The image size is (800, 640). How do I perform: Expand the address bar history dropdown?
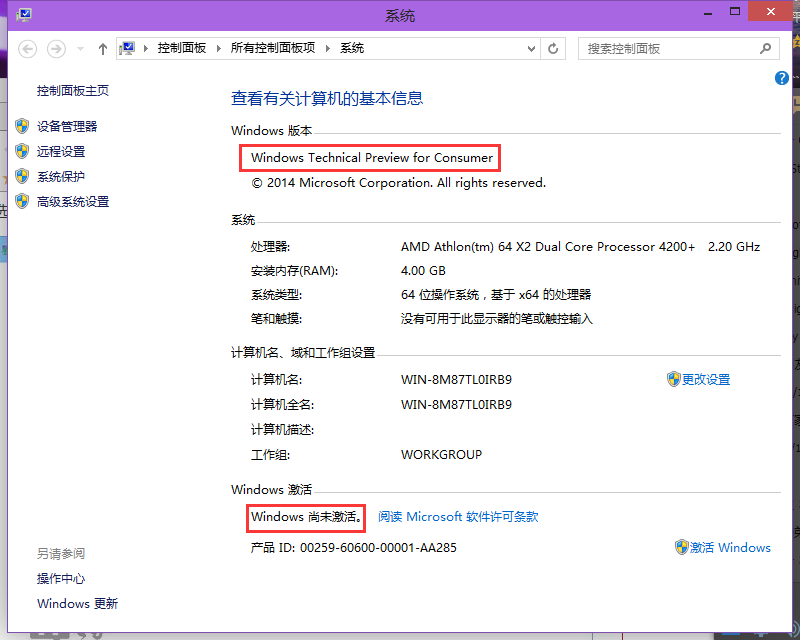531,48
